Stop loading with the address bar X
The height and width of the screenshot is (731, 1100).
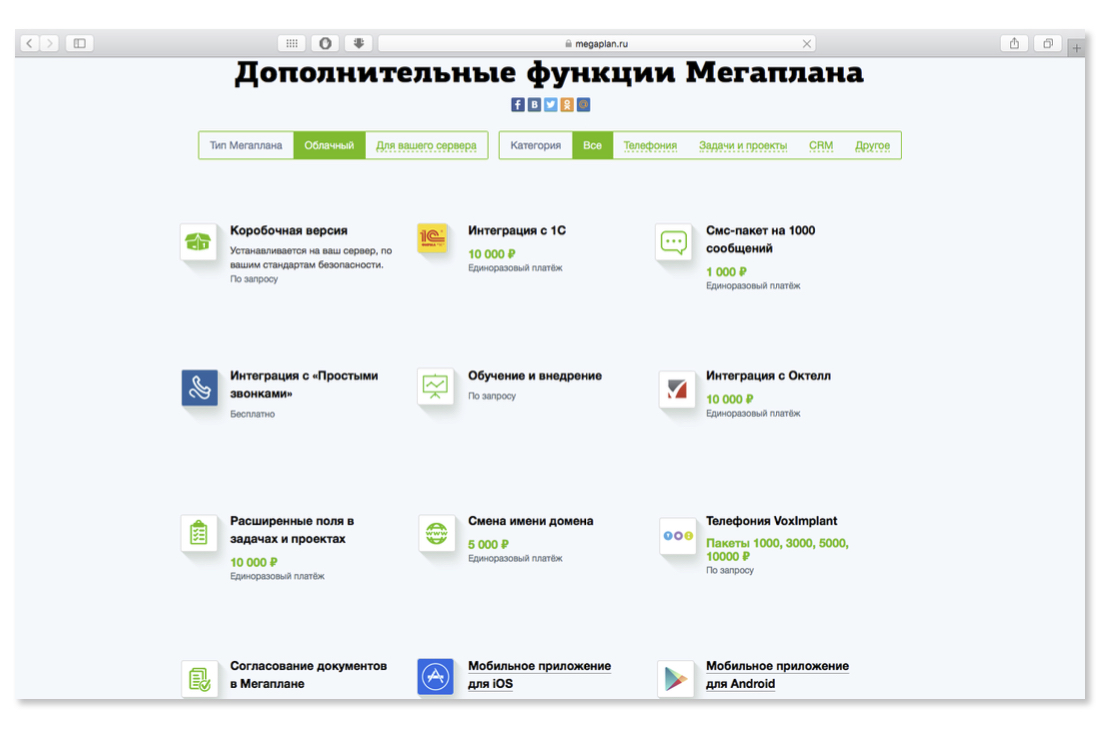click(x=807, y=43)
